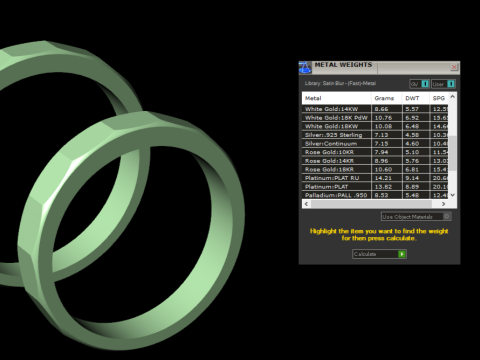Viewport: 480px width, 360px height.
Task: Click the Metal Weights scale icon
Action: 305,67
